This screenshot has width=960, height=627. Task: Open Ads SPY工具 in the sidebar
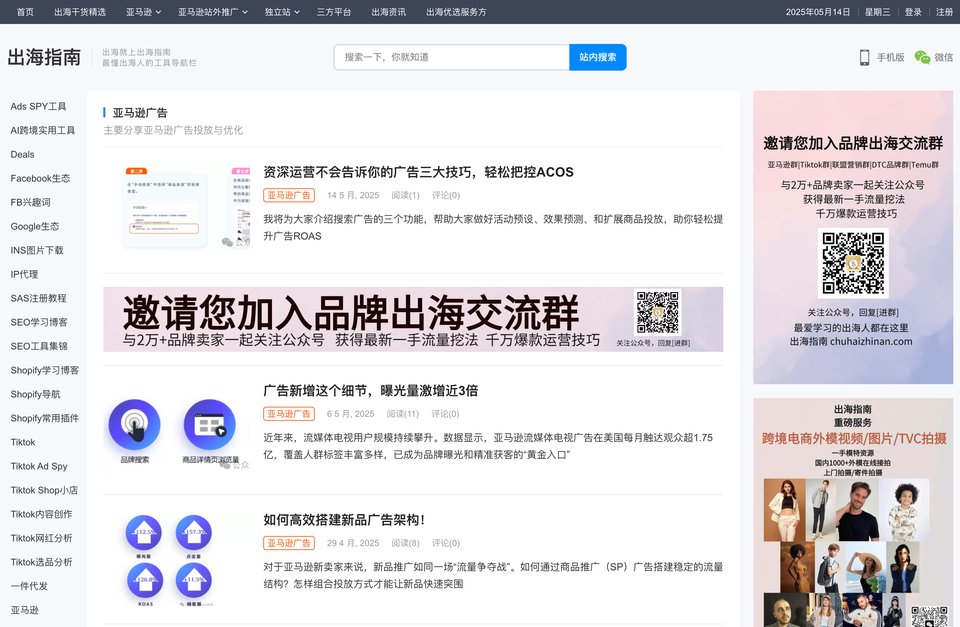[x=38, y=106]
